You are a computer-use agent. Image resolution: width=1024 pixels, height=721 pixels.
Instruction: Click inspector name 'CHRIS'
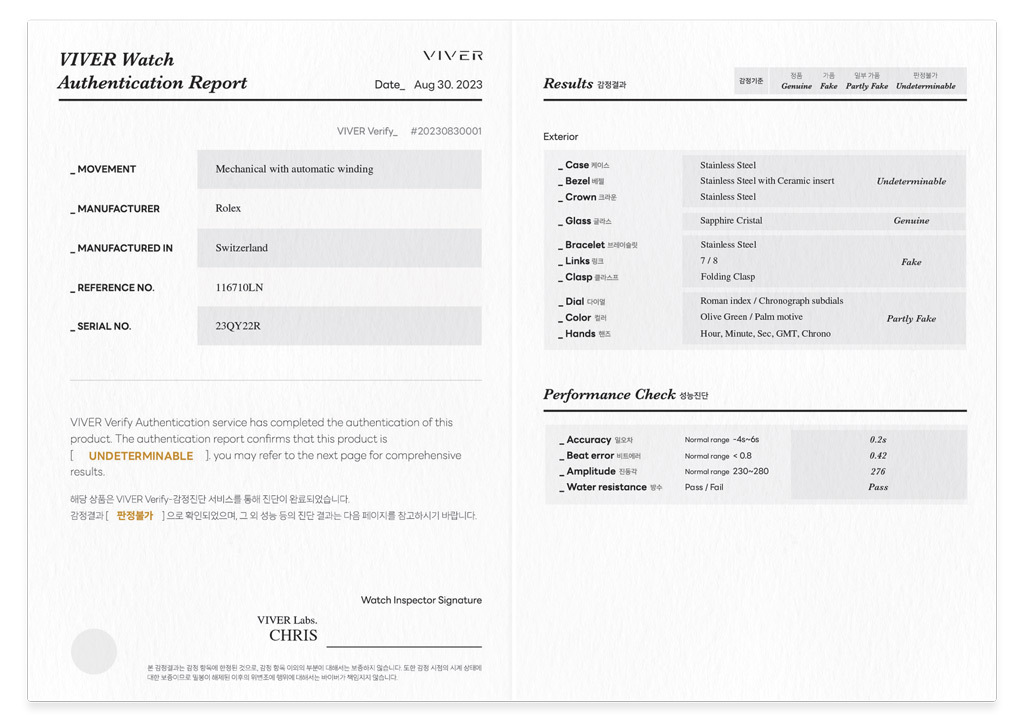(x=293, y=635)
